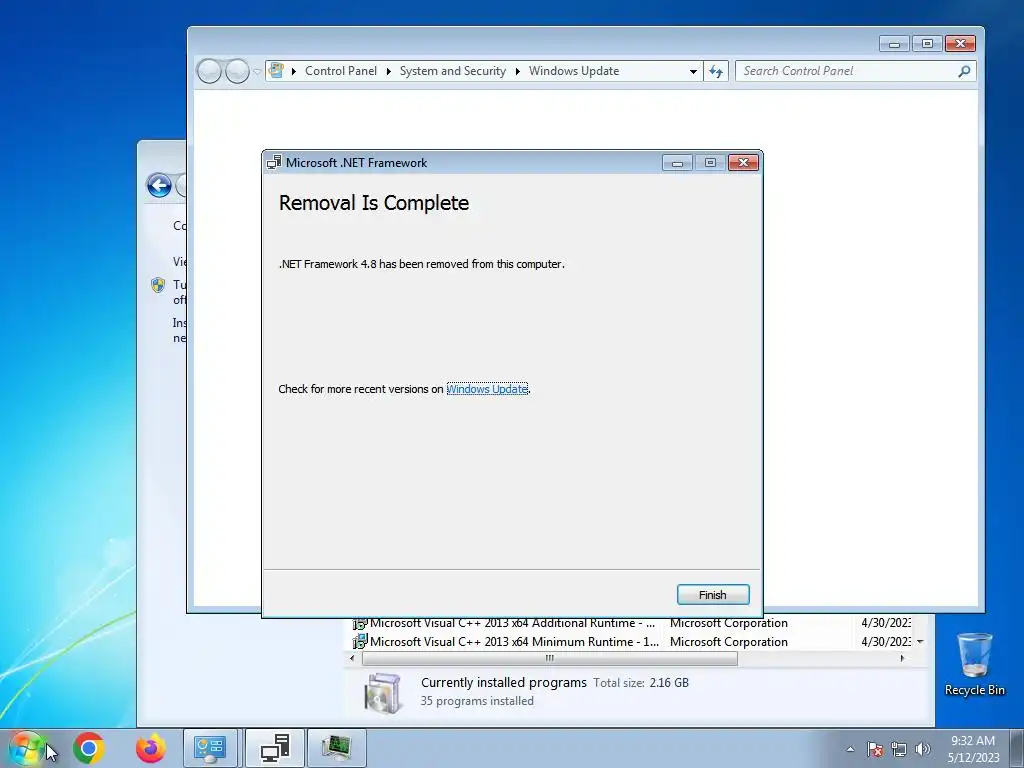This screenshot has width=1024, height=768.
Task: Click Control Panel in Windows Update breadcrumb
Action: click(x=341, y=71)
